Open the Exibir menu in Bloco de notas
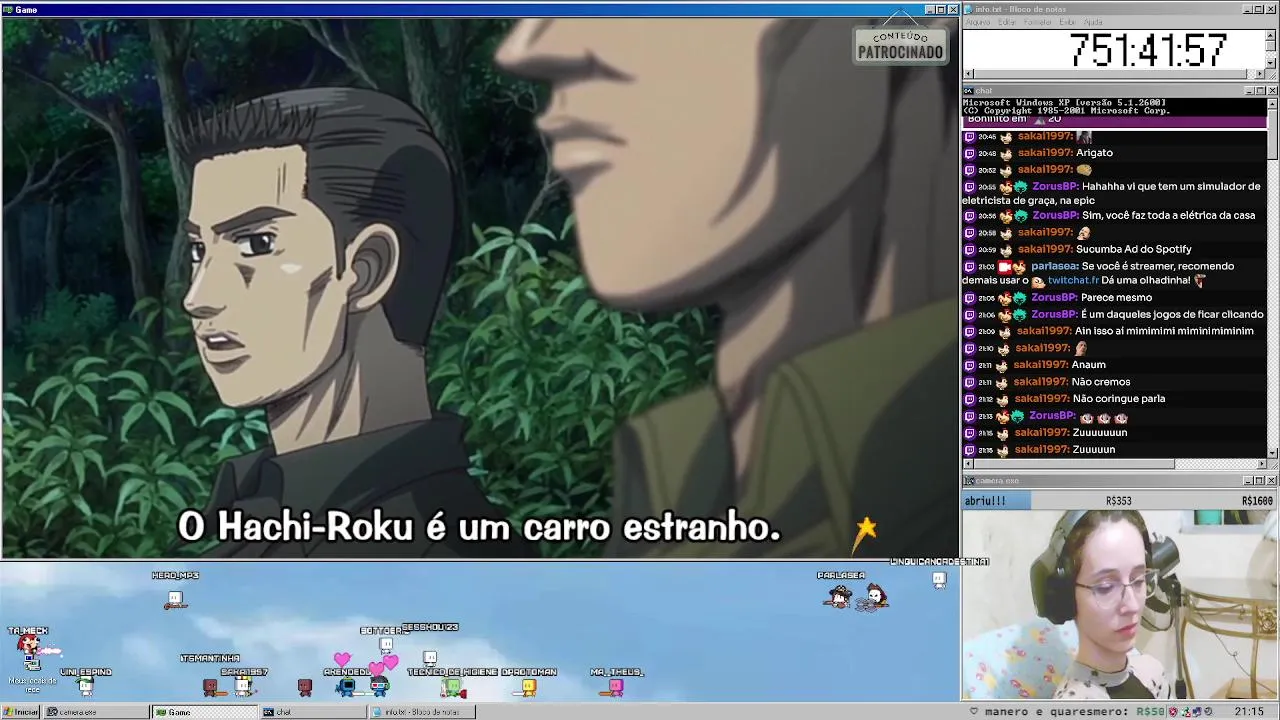 click(x=1067, y=22)
